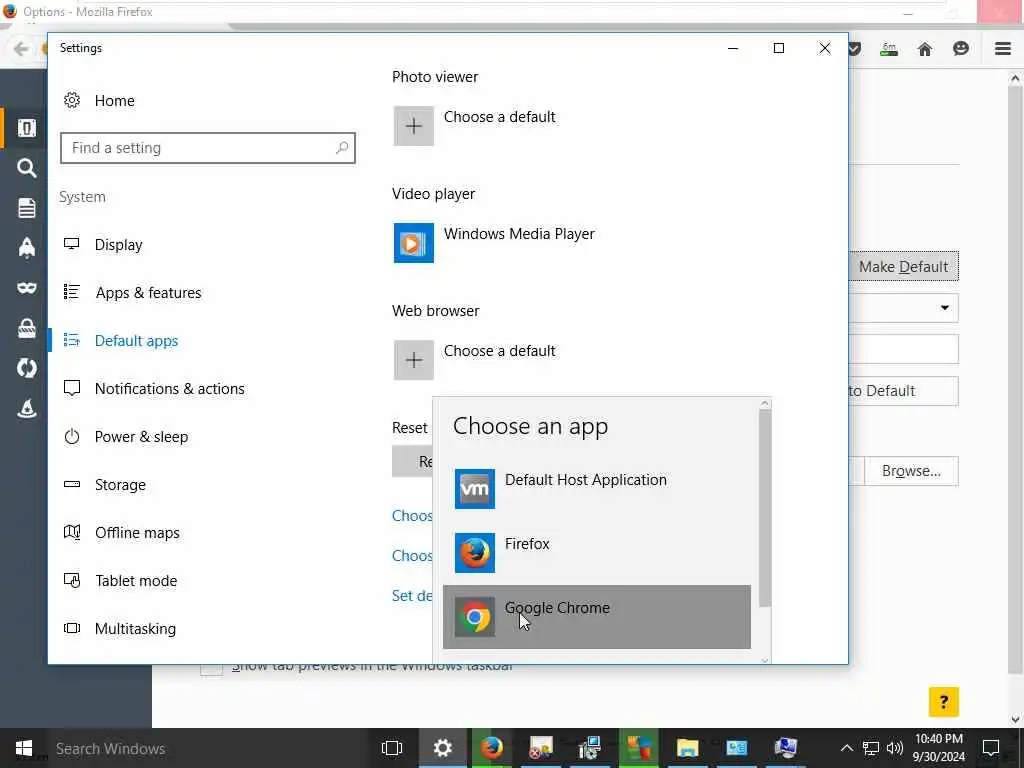The image size is (1024, 768).
Task: Show hidden system tray icons
Action: (x=846, y=748)
